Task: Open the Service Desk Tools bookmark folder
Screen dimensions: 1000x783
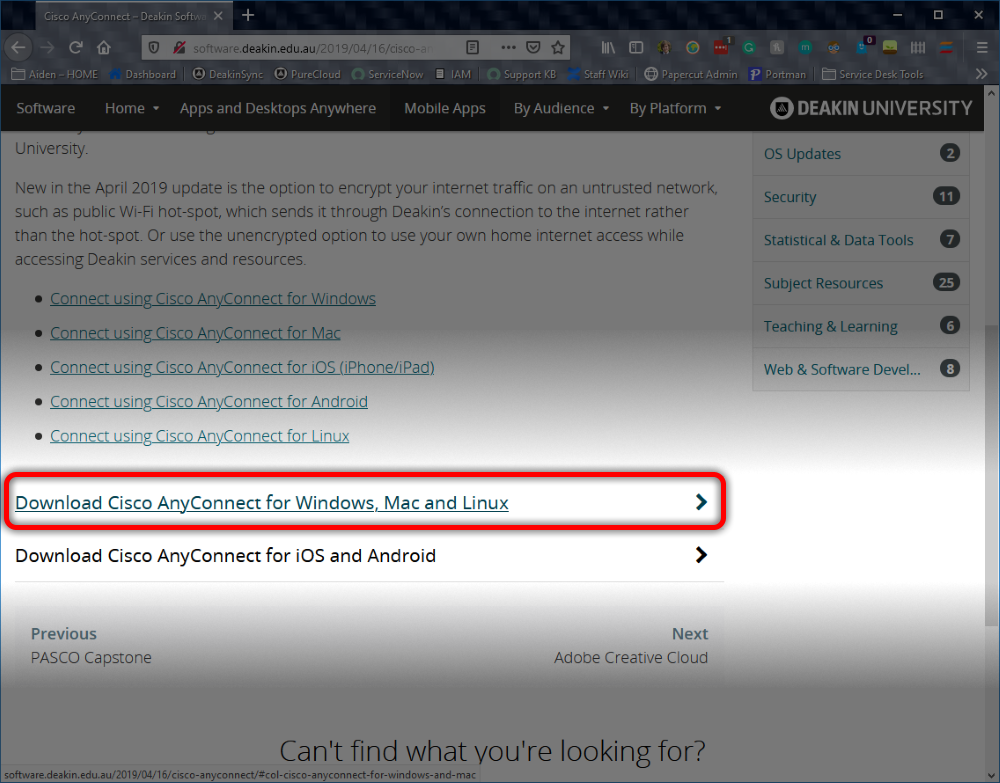Action: click(x=872, y=74)
